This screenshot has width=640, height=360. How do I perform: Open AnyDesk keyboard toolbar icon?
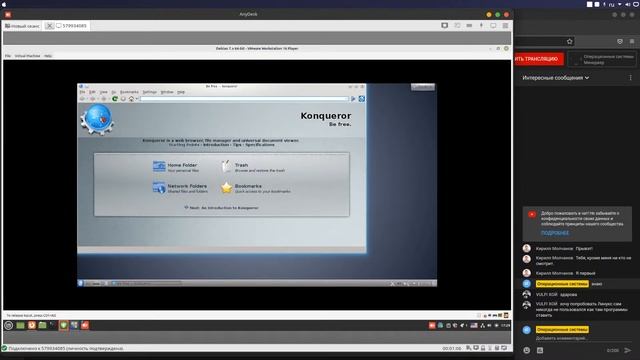pyautogui.click(x=469, y=25)
